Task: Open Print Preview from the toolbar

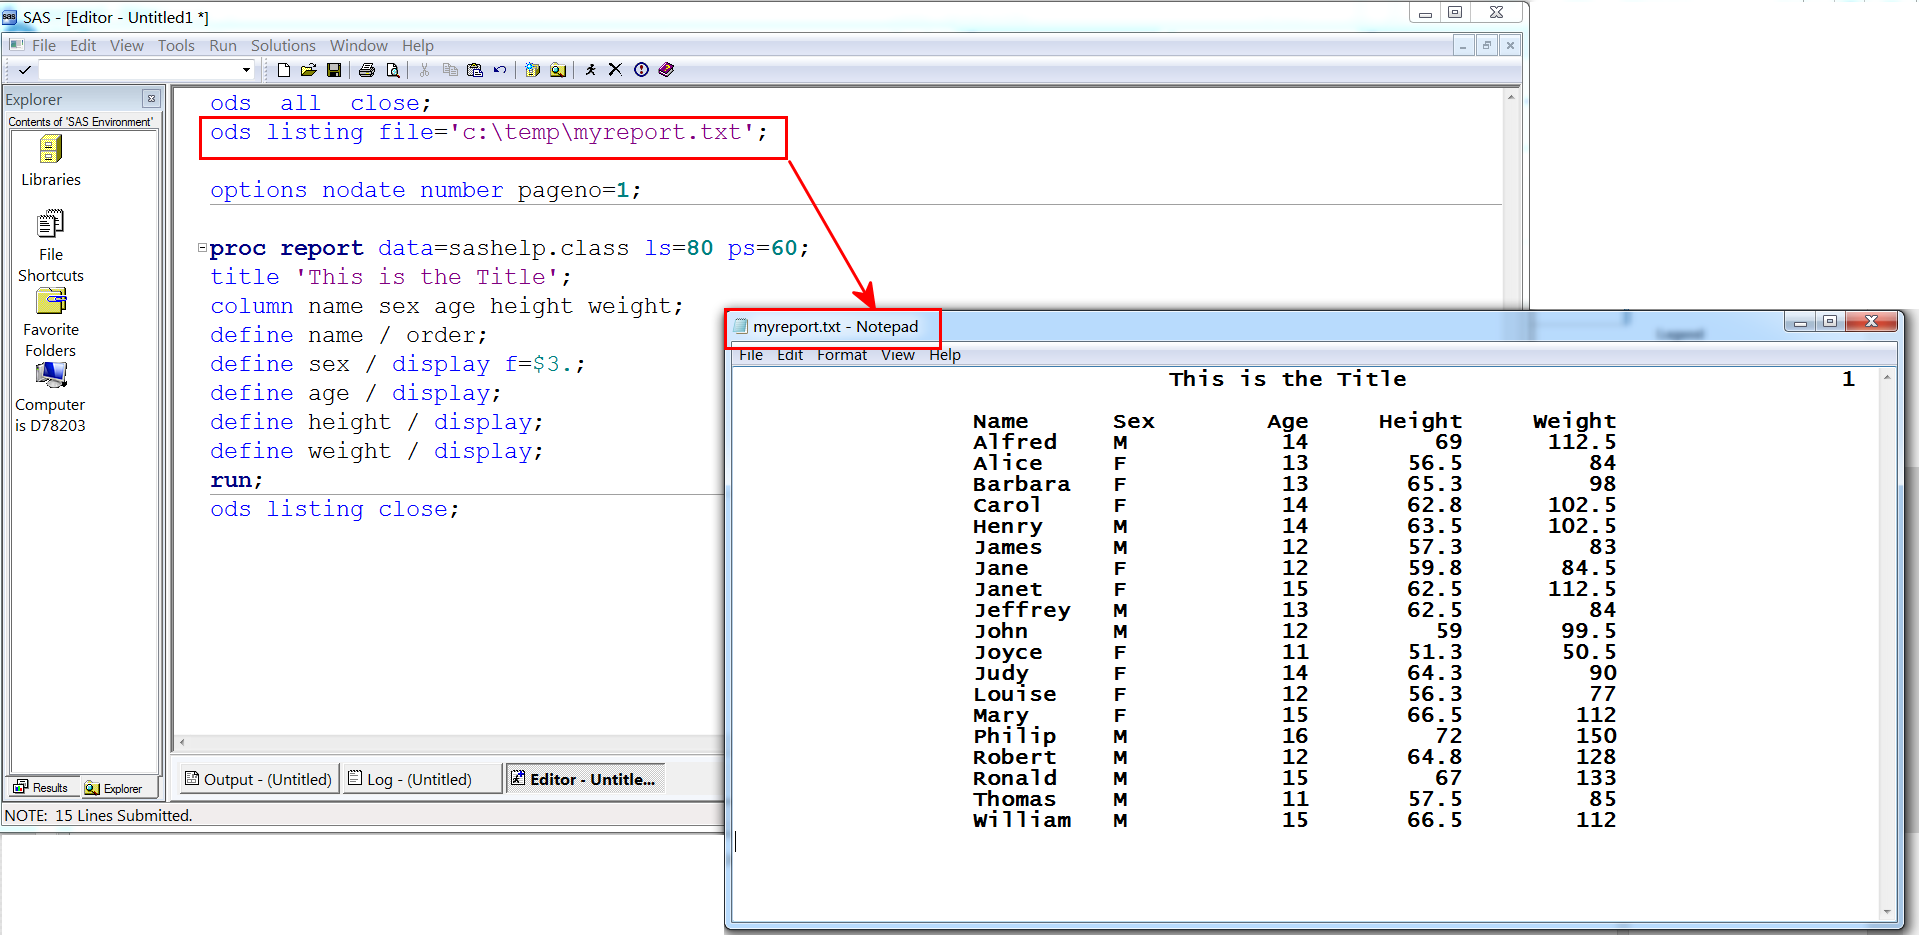Action: pos(393,69)
